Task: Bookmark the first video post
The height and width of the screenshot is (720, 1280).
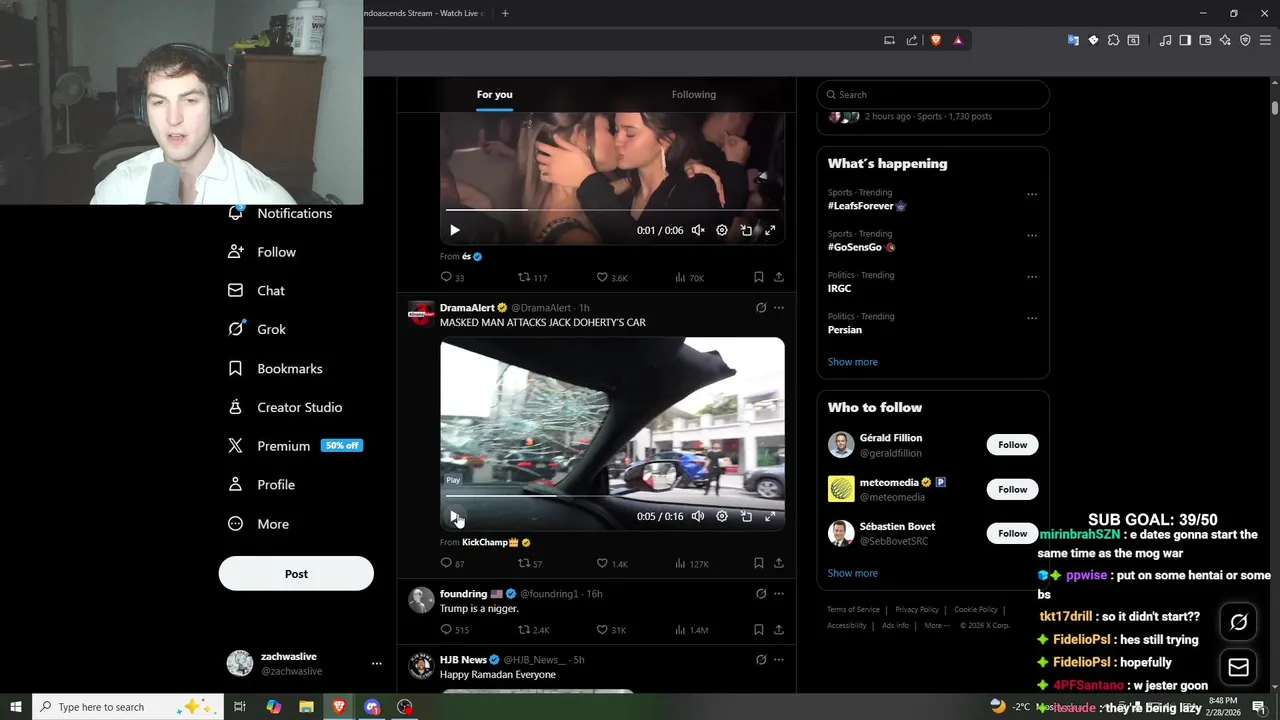Action: (x=758, y=277)
